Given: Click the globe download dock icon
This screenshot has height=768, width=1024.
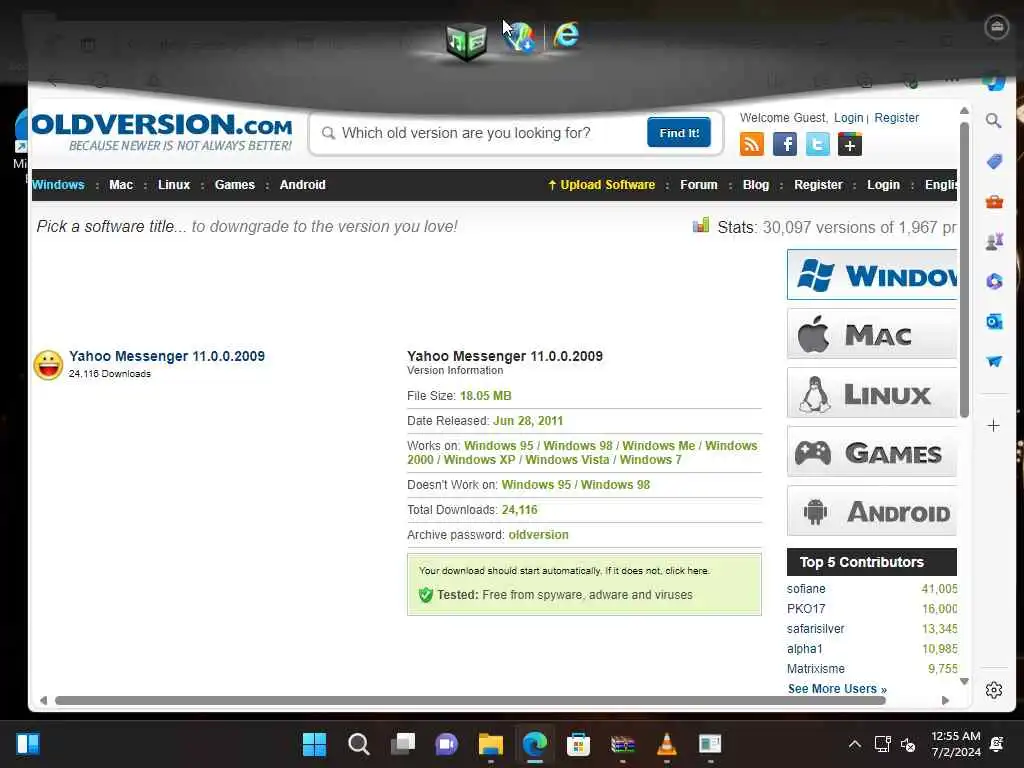Looking at the screenshot, I should (519, 37).
